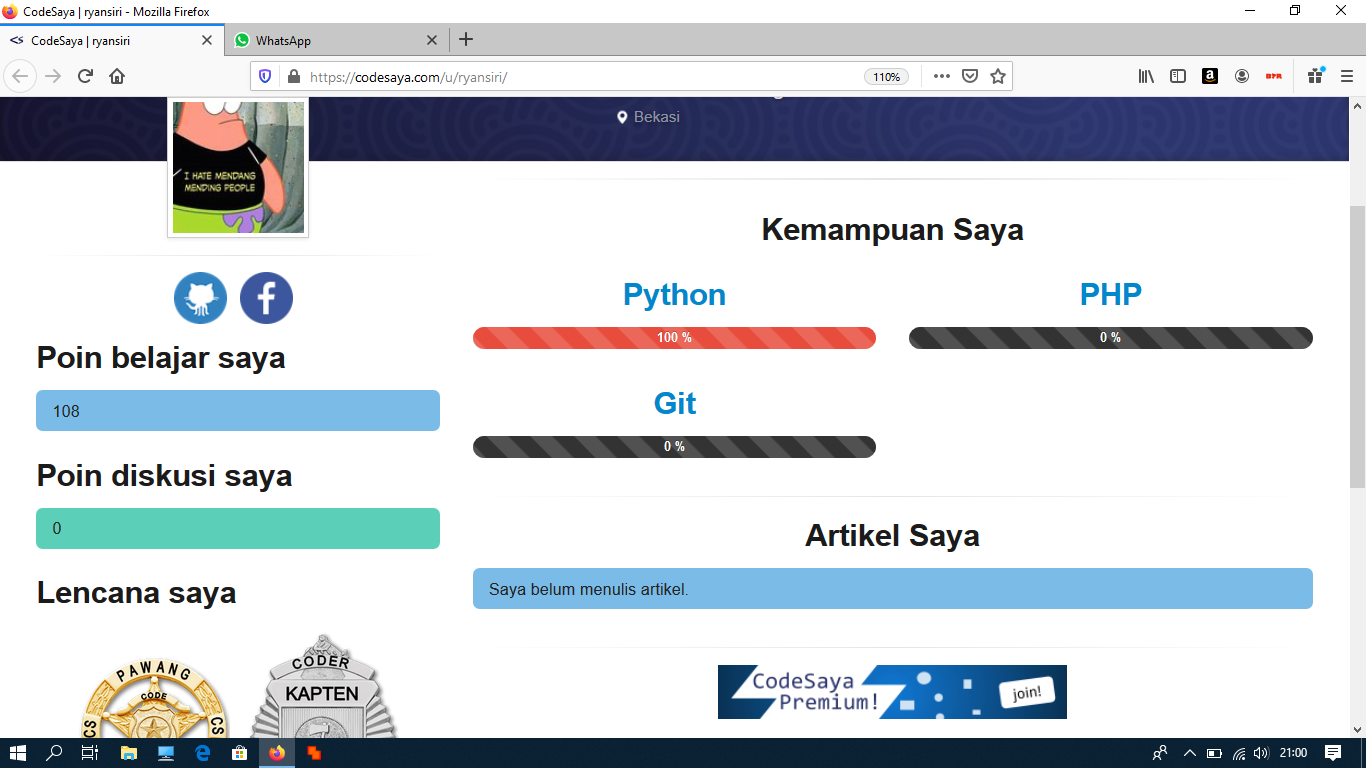Bookmark this page with star
The width and height of the screenshot is (1366, 768).
(997, 76)
